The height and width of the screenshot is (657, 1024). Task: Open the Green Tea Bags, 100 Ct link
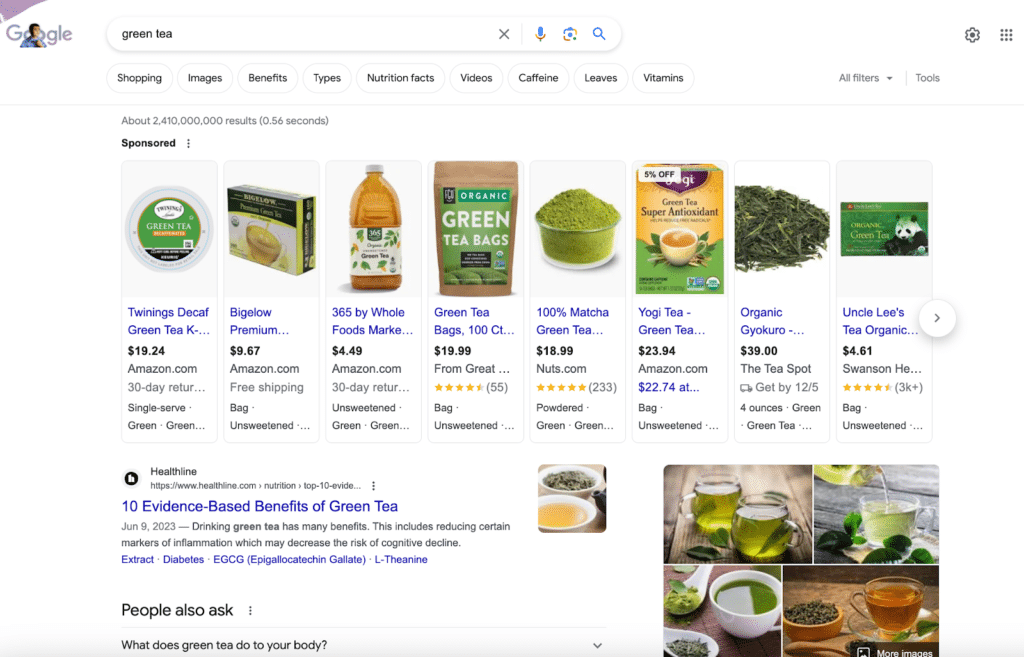tap(474, 321)
